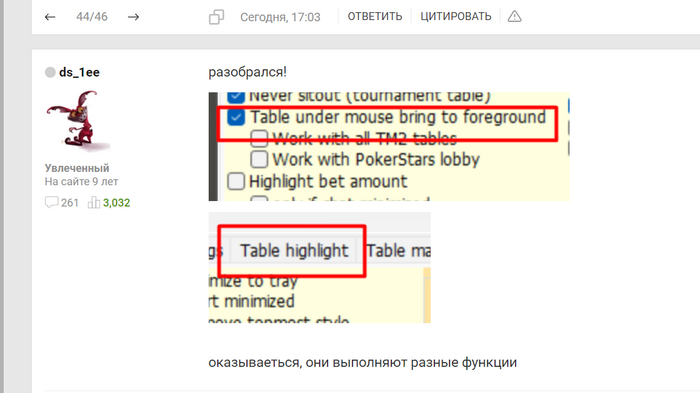700x393 pixels.
Task: Report post using warning triangle icon
Action: click(x=514, y=17)
